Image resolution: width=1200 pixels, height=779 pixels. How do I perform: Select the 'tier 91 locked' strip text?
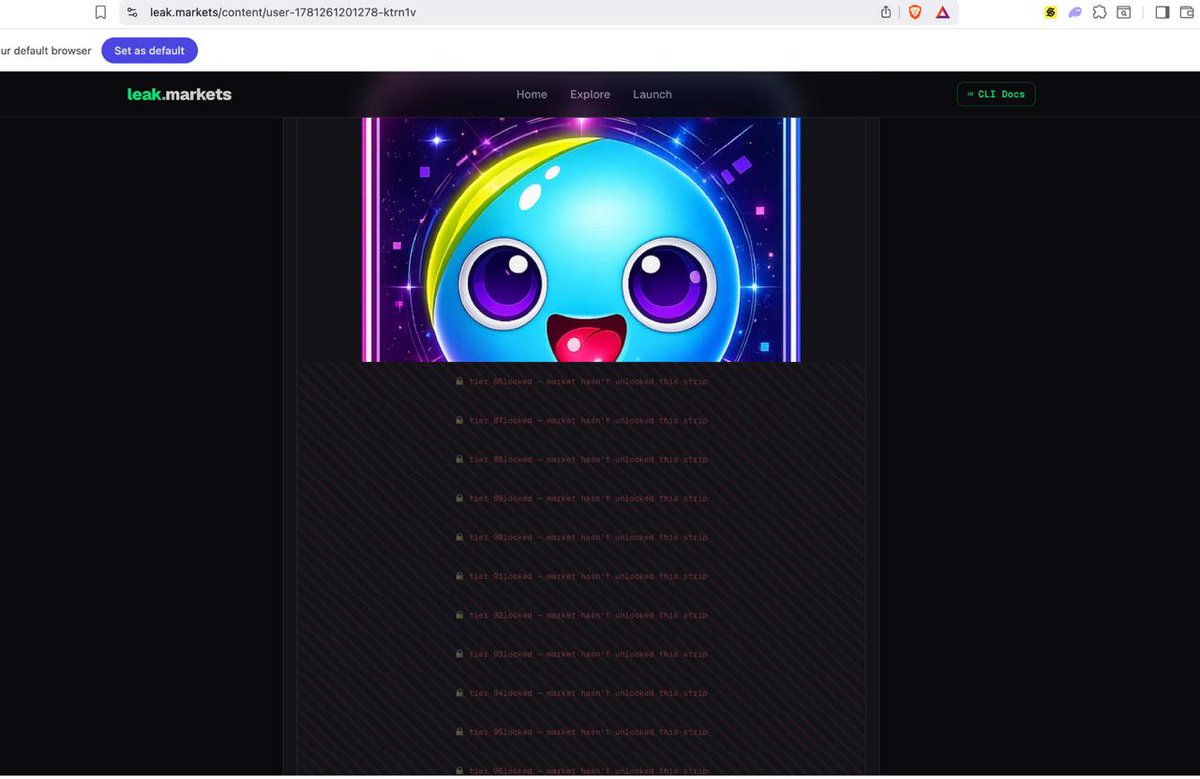tap(588, 576)
